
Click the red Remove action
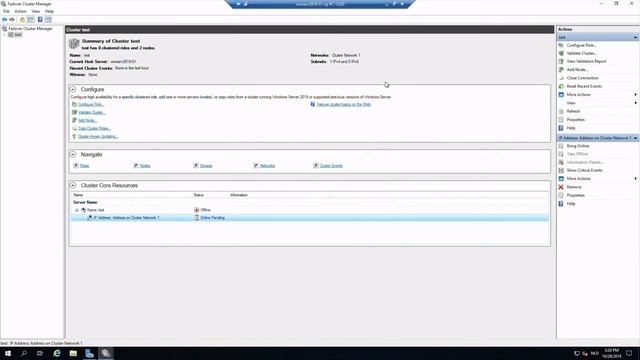tap(574, 187)
